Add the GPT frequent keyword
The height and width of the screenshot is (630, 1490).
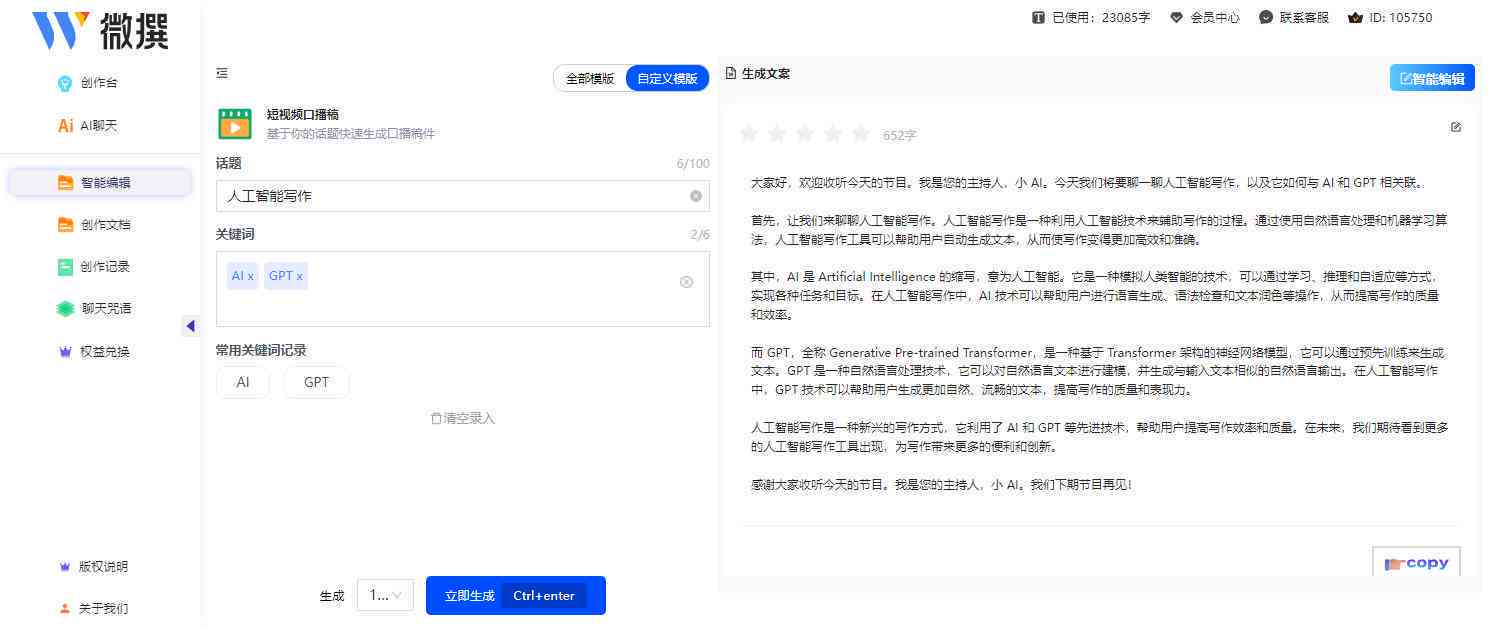317,382
